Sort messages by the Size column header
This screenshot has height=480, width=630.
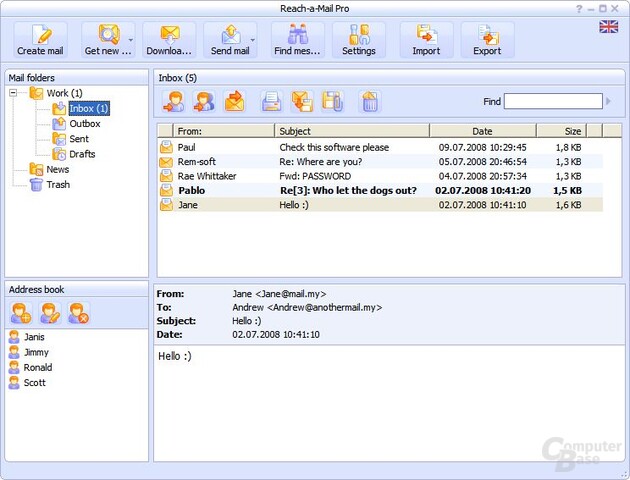(562, 131)
